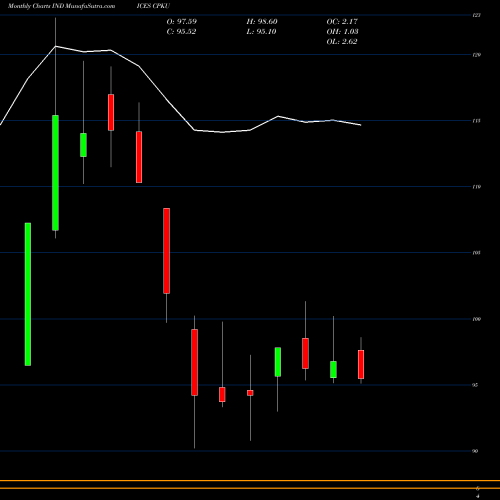Select the tiny red candle with long wicks

coord(250,393)
